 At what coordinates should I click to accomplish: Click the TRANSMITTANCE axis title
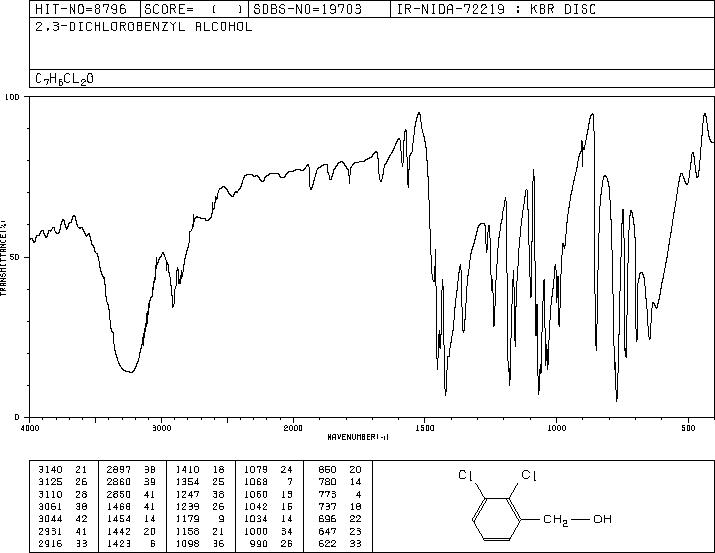point(3,258)
